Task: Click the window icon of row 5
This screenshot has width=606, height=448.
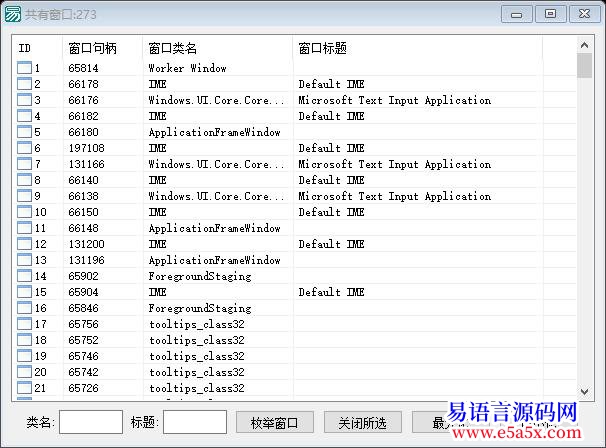Action: coord(24,132)
